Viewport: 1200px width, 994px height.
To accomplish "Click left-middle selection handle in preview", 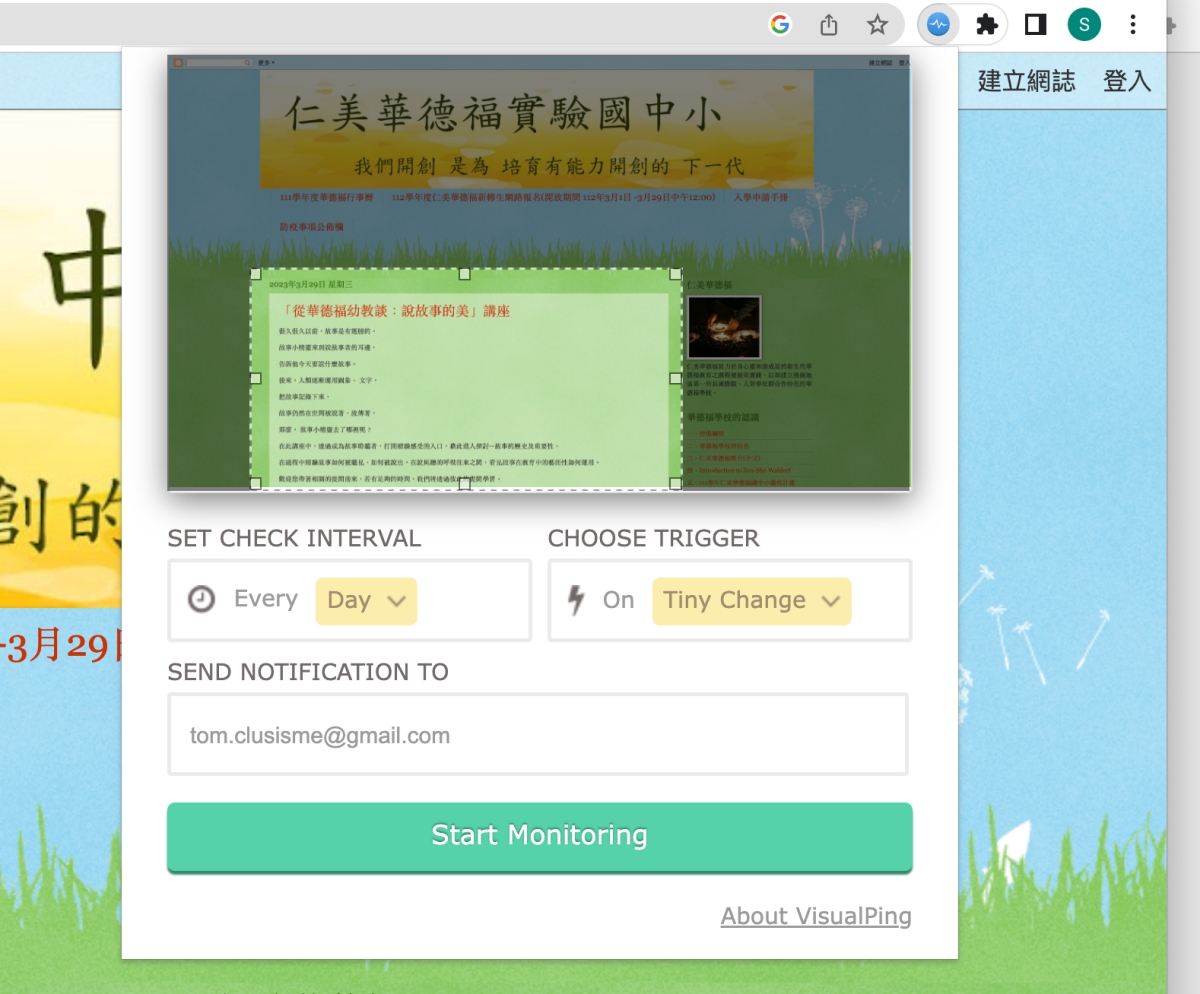I will tap(255, 378).
